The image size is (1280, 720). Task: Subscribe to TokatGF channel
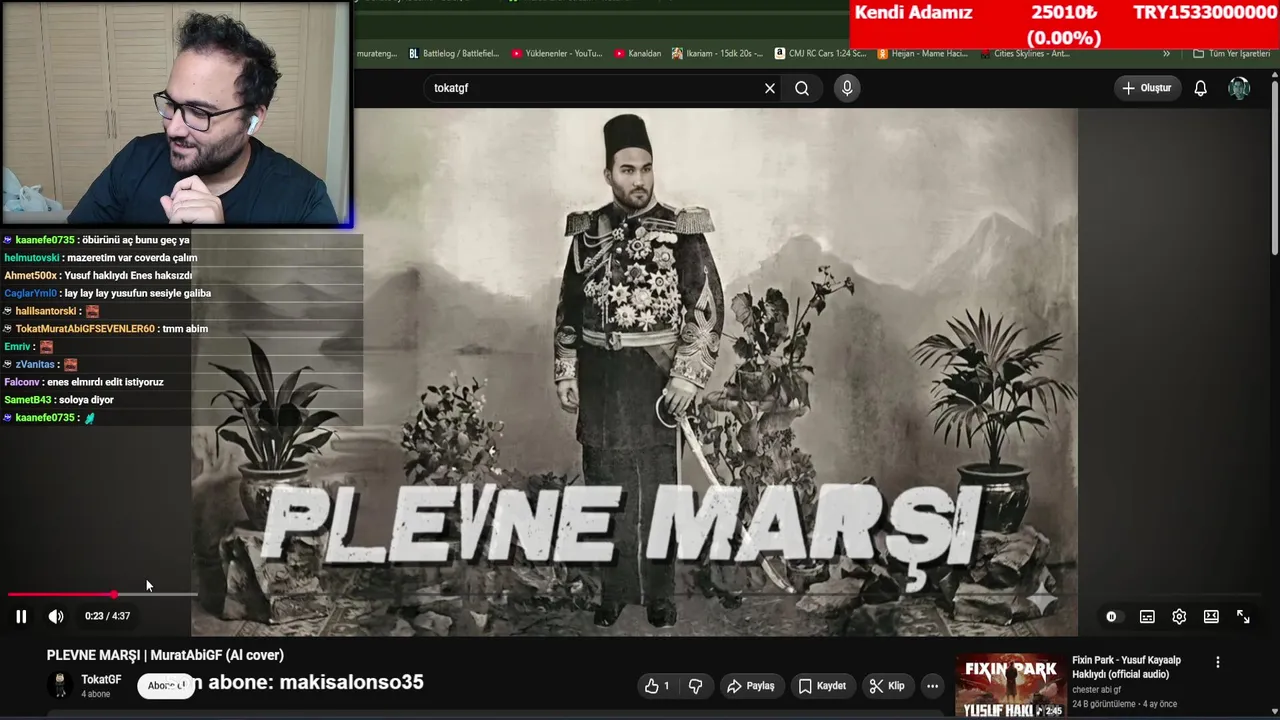(166, 685)
